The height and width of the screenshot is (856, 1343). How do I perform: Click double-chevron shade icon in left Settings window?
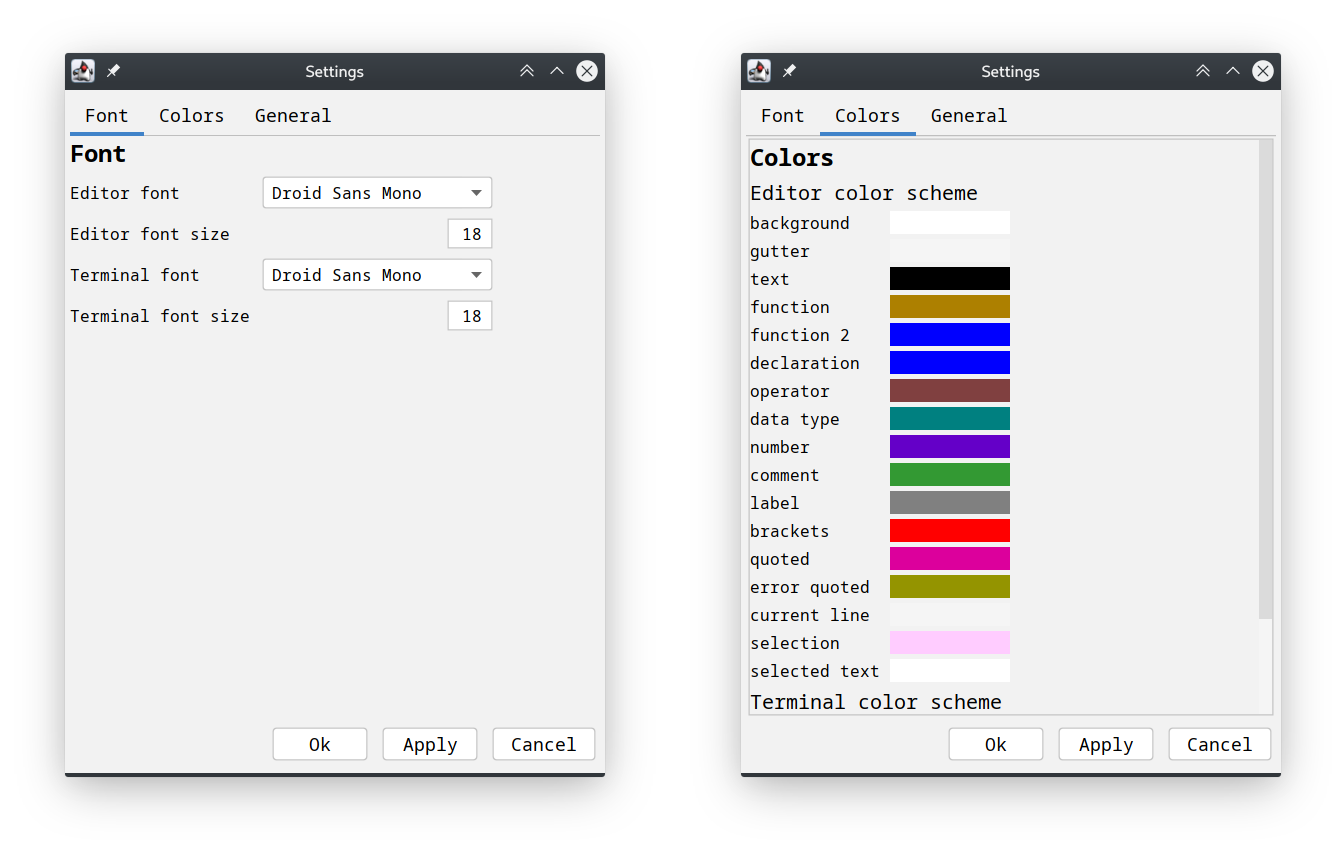(527, 71)
